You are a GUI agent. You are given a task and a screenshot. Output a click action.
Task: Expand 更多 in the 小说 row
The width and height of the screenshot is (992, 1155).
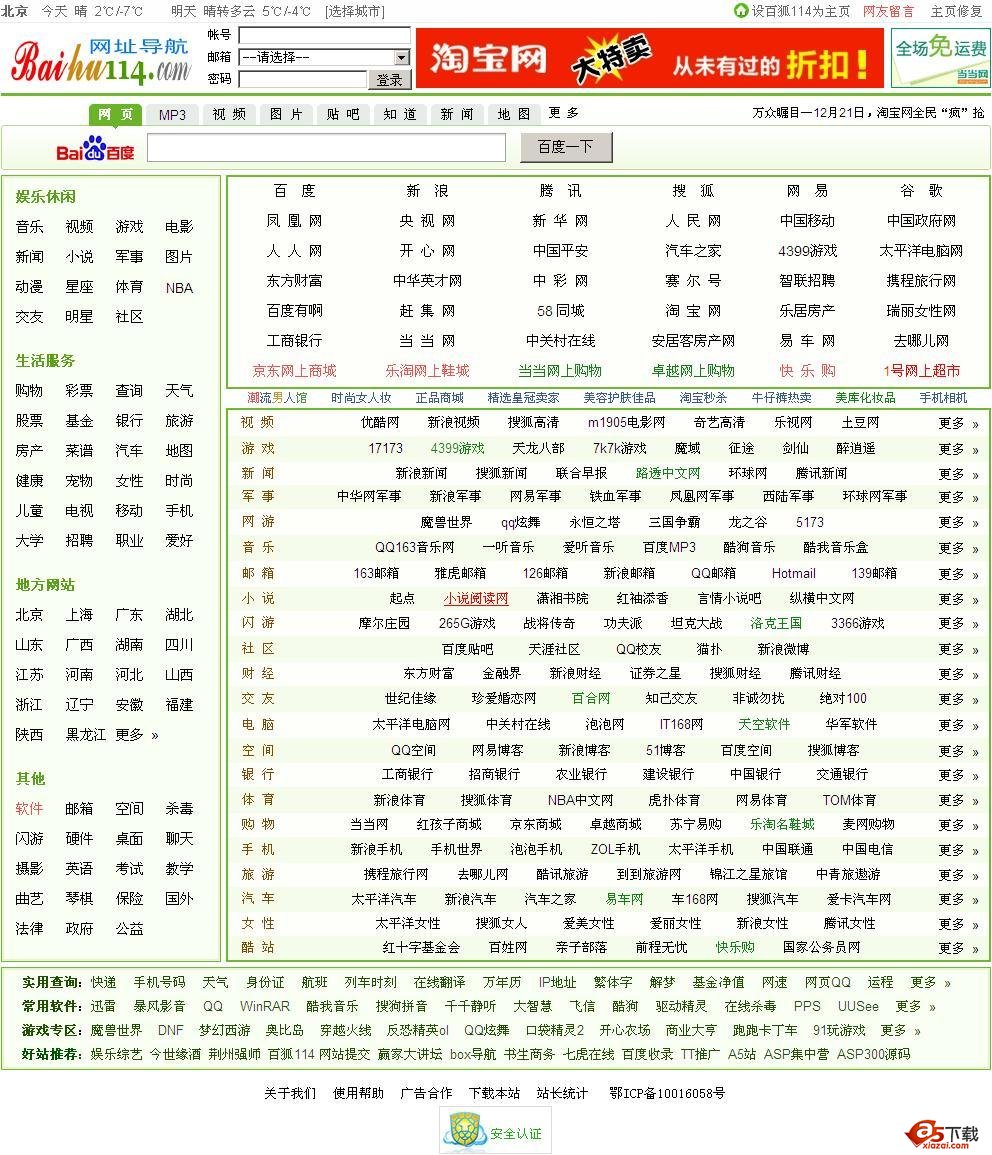pyautogui.click(x=958, y=600)
